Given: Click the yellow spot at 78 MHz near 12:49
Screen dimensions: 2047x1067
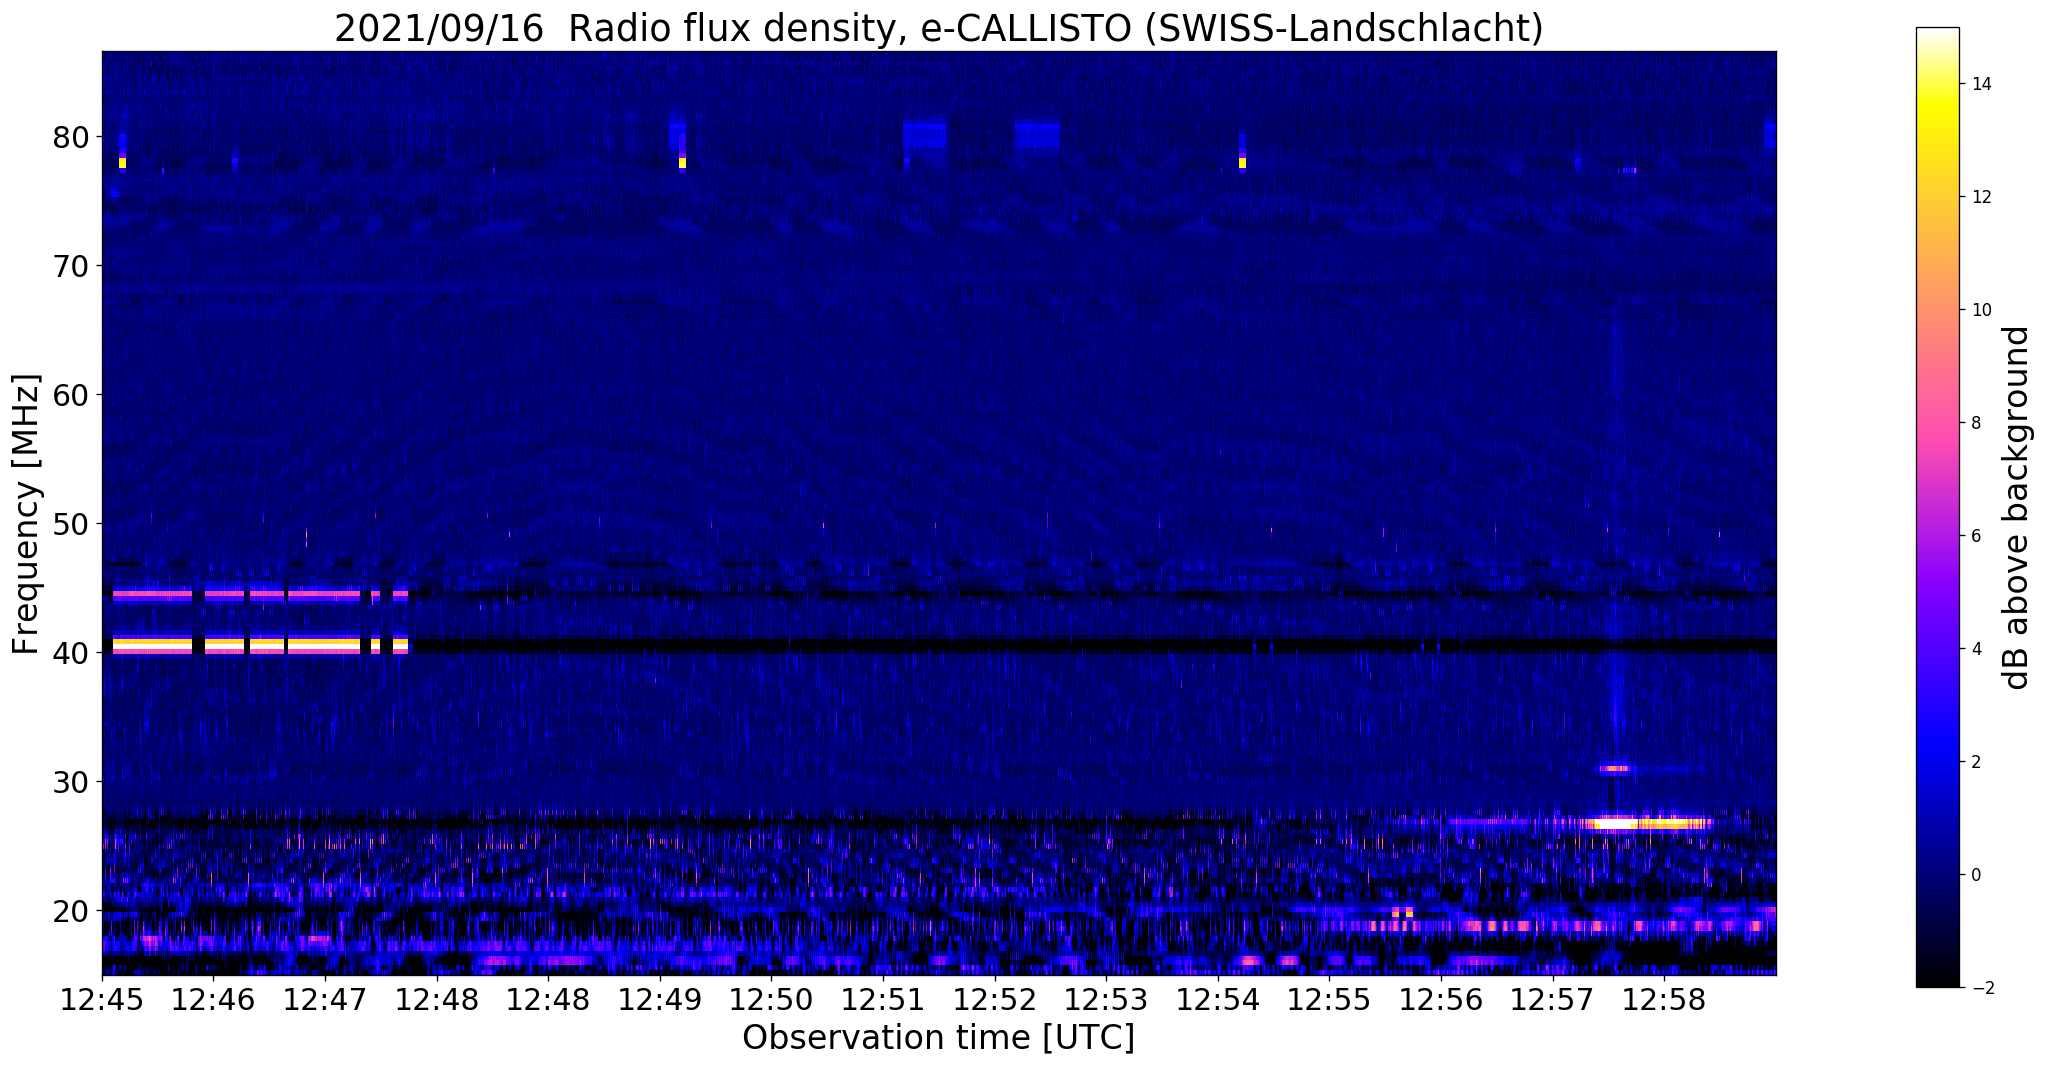Looking at the screenshot, I should pyautogui.click(x=682, y=162).
